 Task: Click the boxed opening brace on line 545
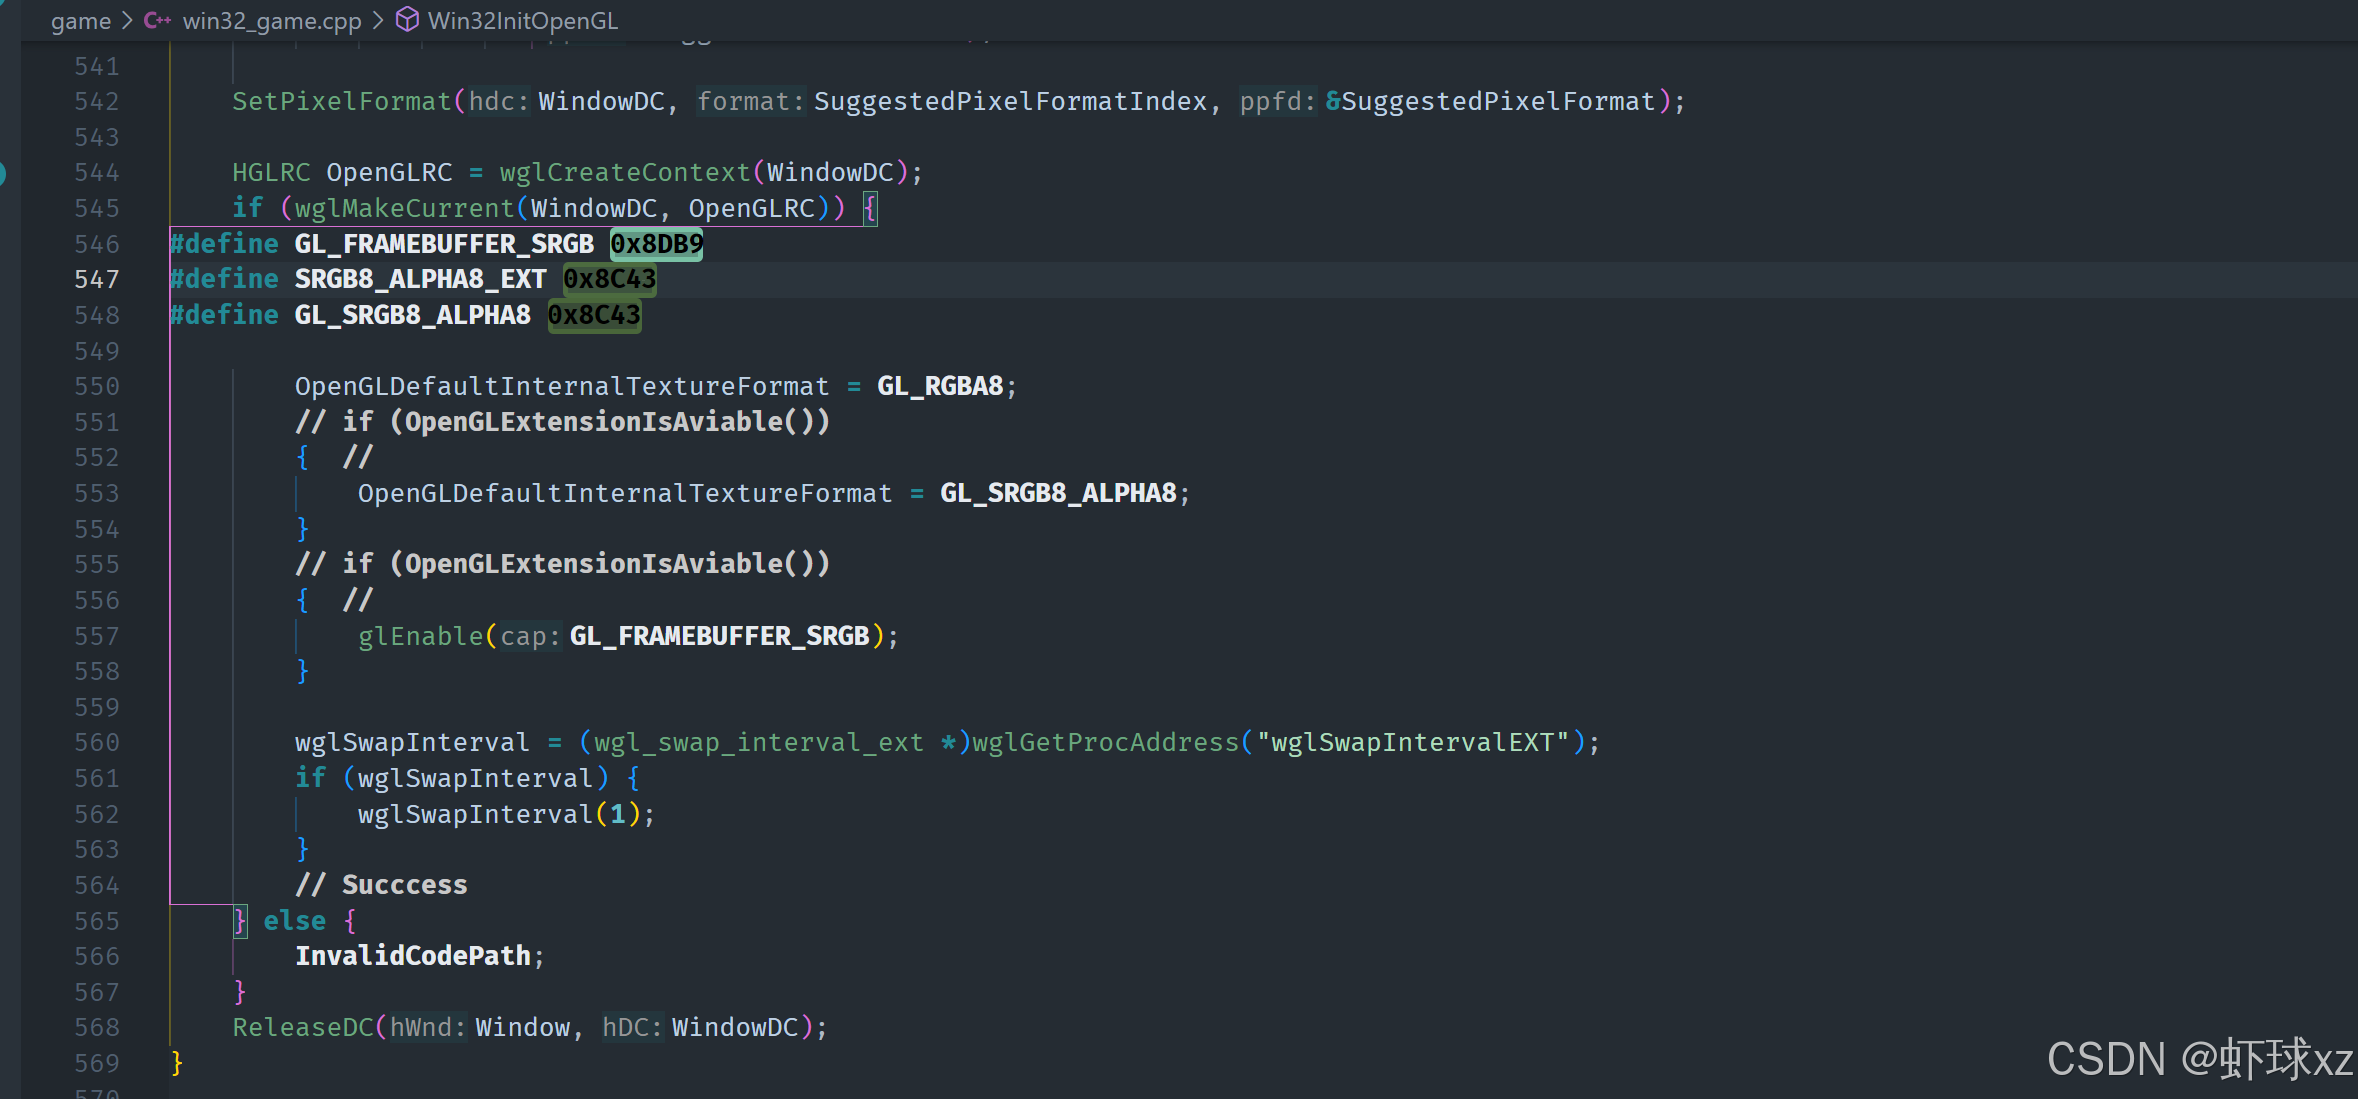pyautogui.click(x=870, y=209)
